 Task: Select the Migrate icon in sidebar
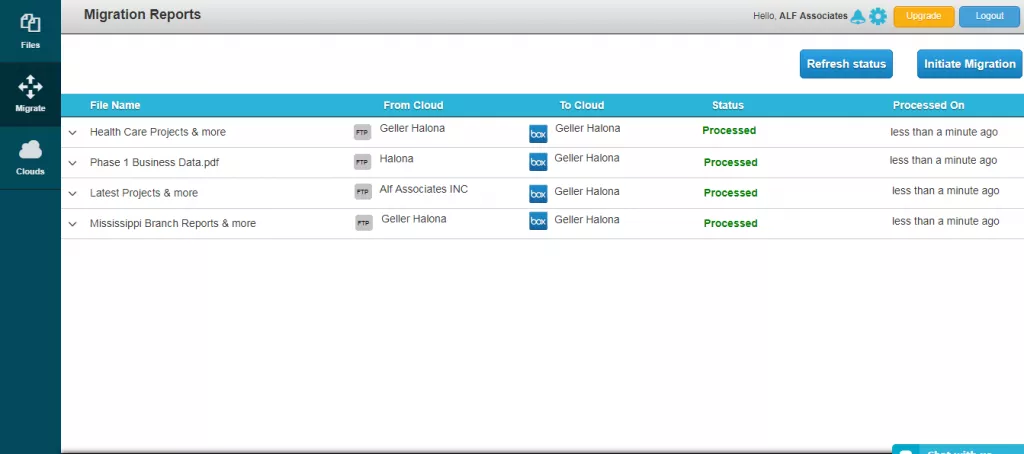[30, 93]
